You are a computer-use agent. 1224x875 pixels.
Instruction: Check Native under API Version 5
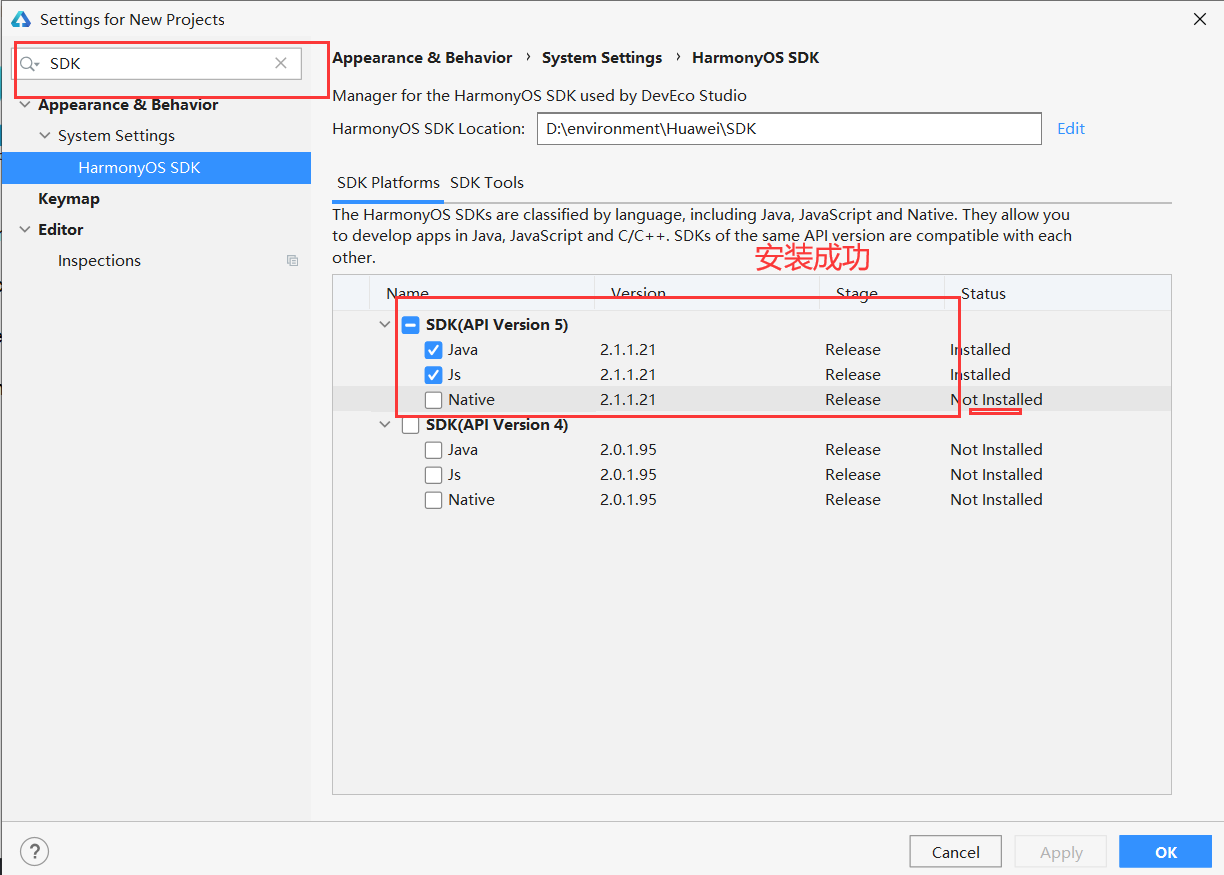tap(433, 400)
